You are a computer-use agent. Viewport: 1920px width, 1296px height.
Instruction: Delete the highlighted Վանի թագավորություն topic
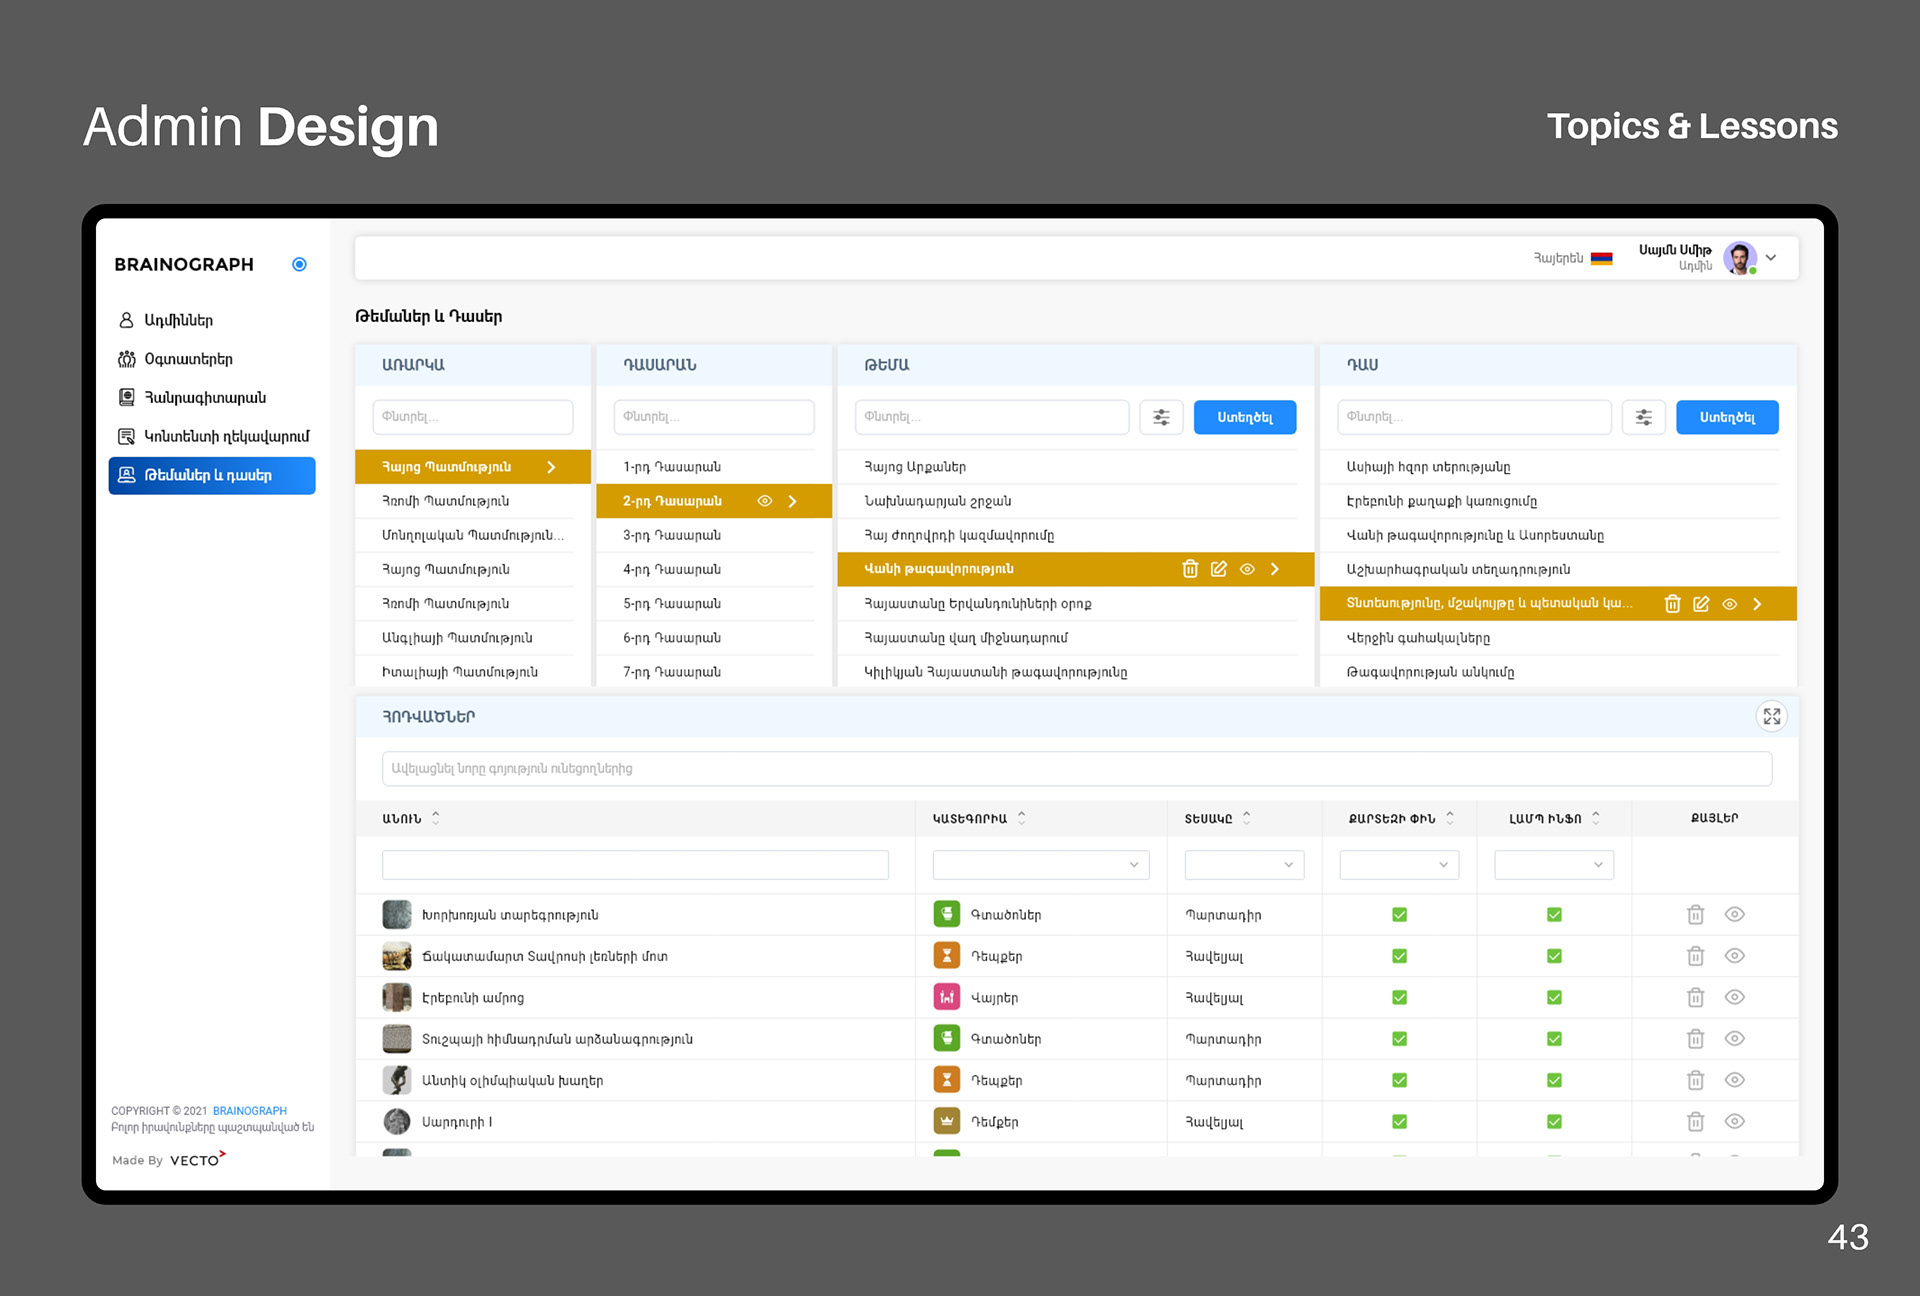click(x=1190, y=569)
